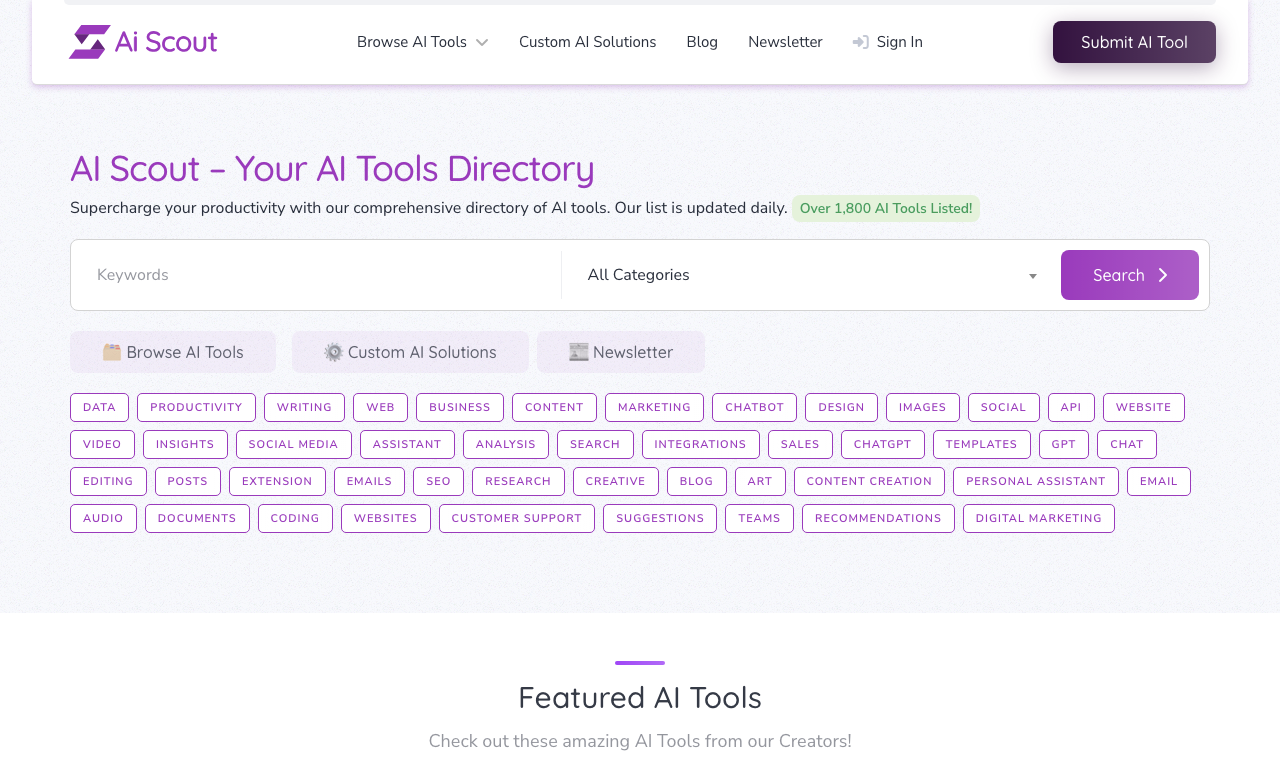Select the SOCIAL tag

pos(1003,407)
